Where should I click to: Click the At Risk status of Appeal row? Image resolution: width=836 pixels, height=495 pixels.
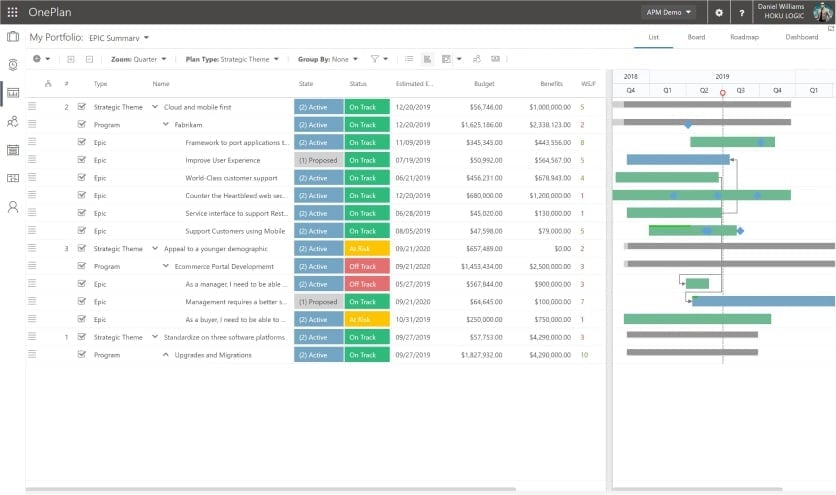click(367, 249)
